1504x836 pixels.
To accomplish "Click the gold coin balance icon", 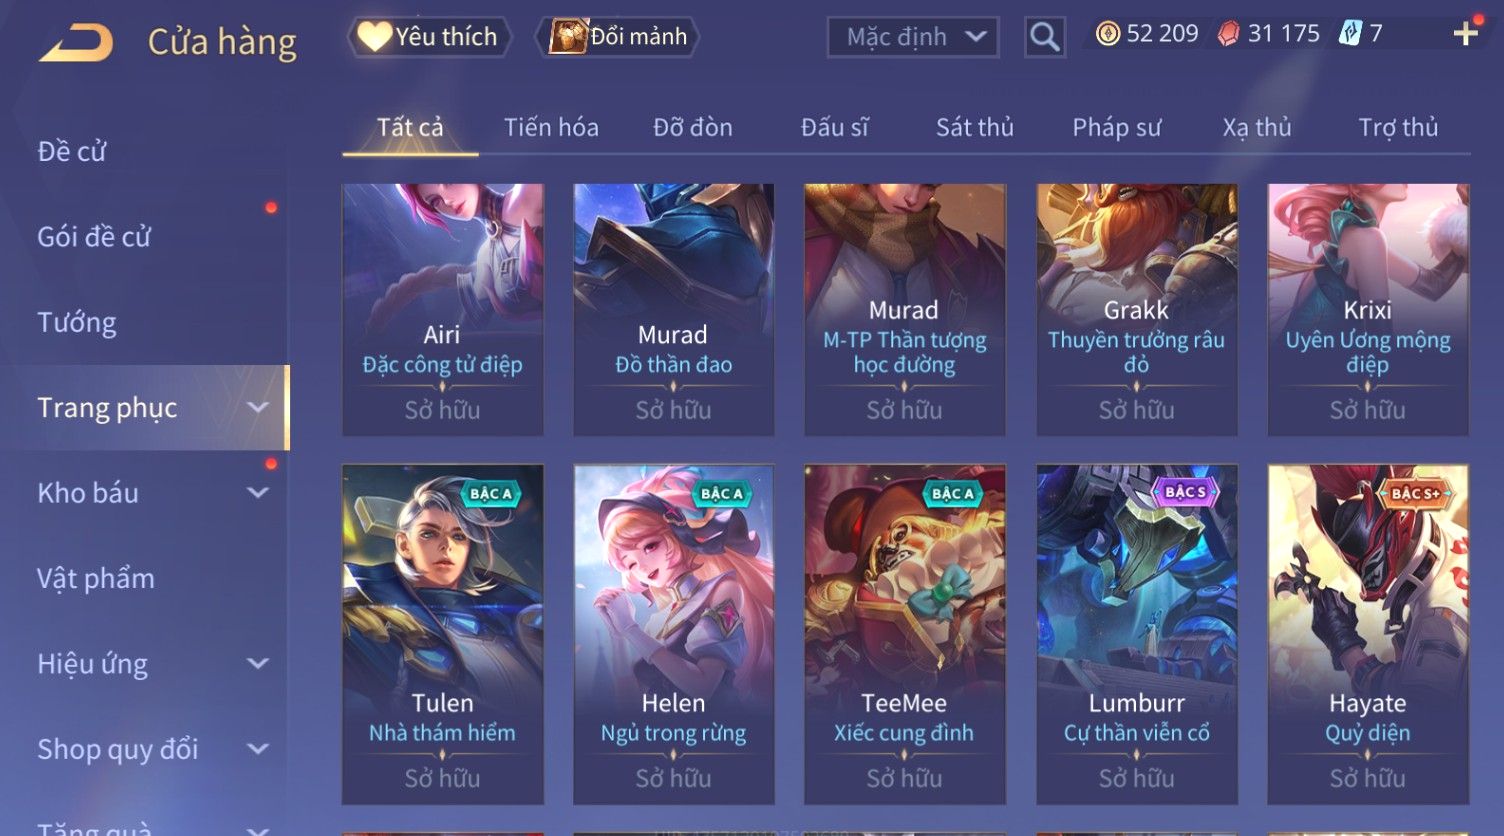I will click(x=1108, y=34).
